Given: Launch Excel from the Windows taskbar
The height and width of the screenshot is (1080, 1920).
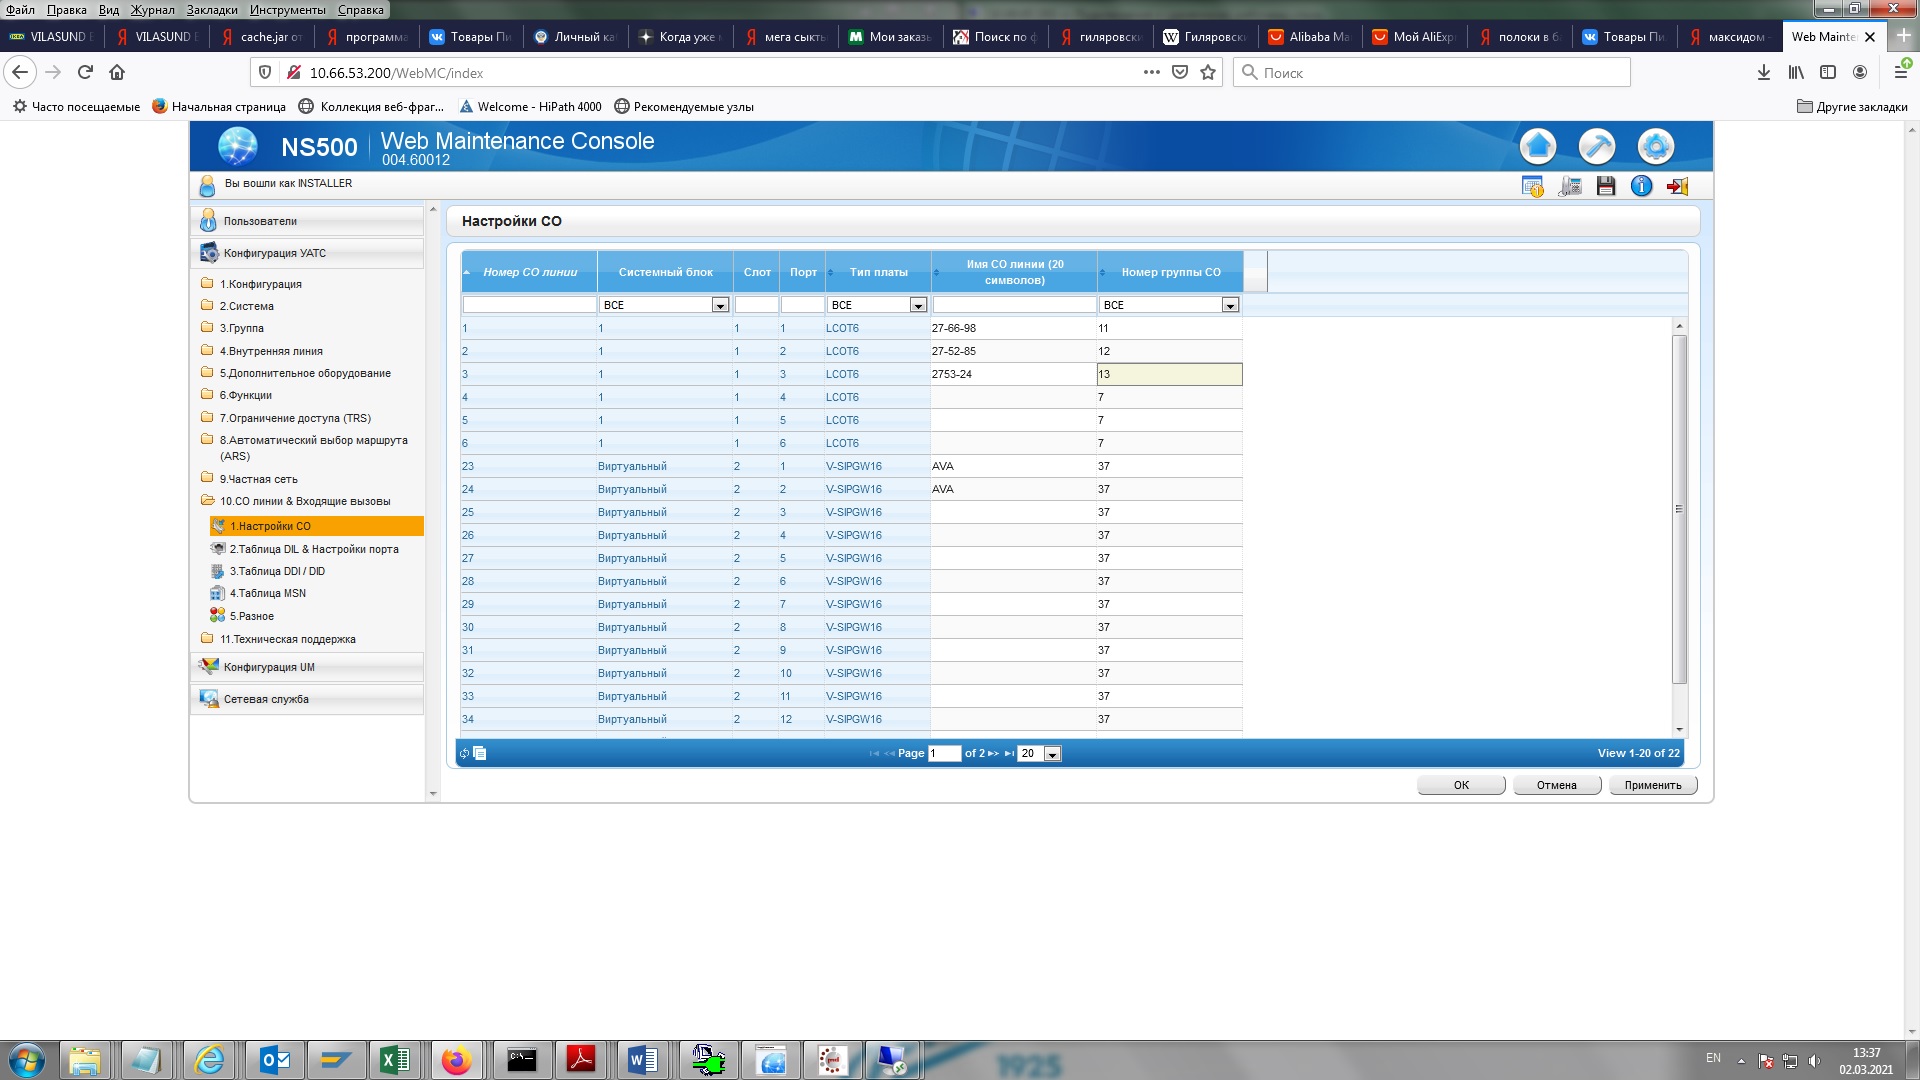Looking at the screenshot, I should pyautogui.click(x=395, y=1060).
